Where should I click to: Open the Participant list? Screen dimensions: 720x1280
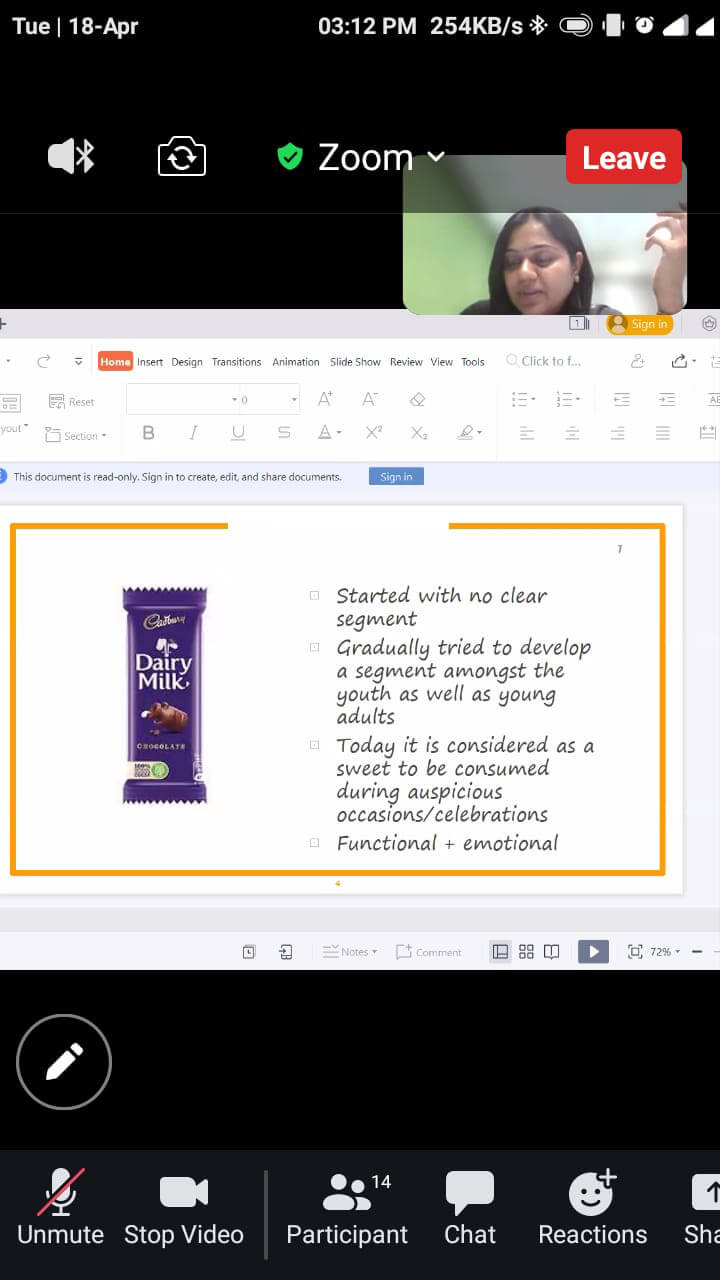347,1208
